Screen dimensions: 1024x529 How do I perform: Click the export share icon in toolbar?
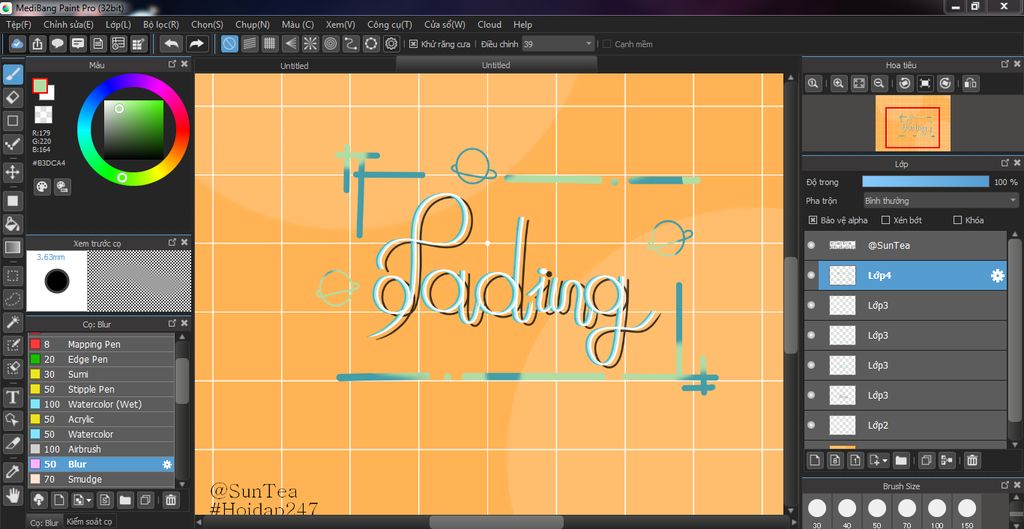pos(38,44)
